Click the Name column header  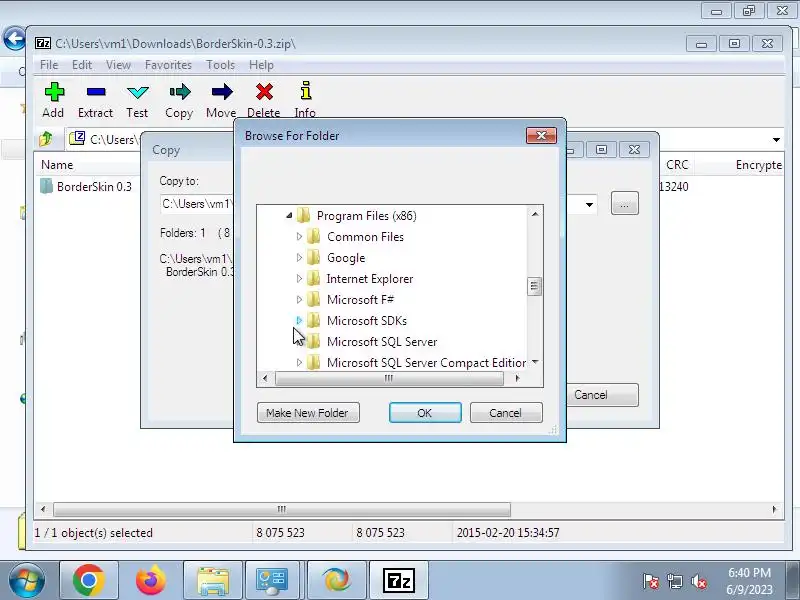[x=57, y=165]
